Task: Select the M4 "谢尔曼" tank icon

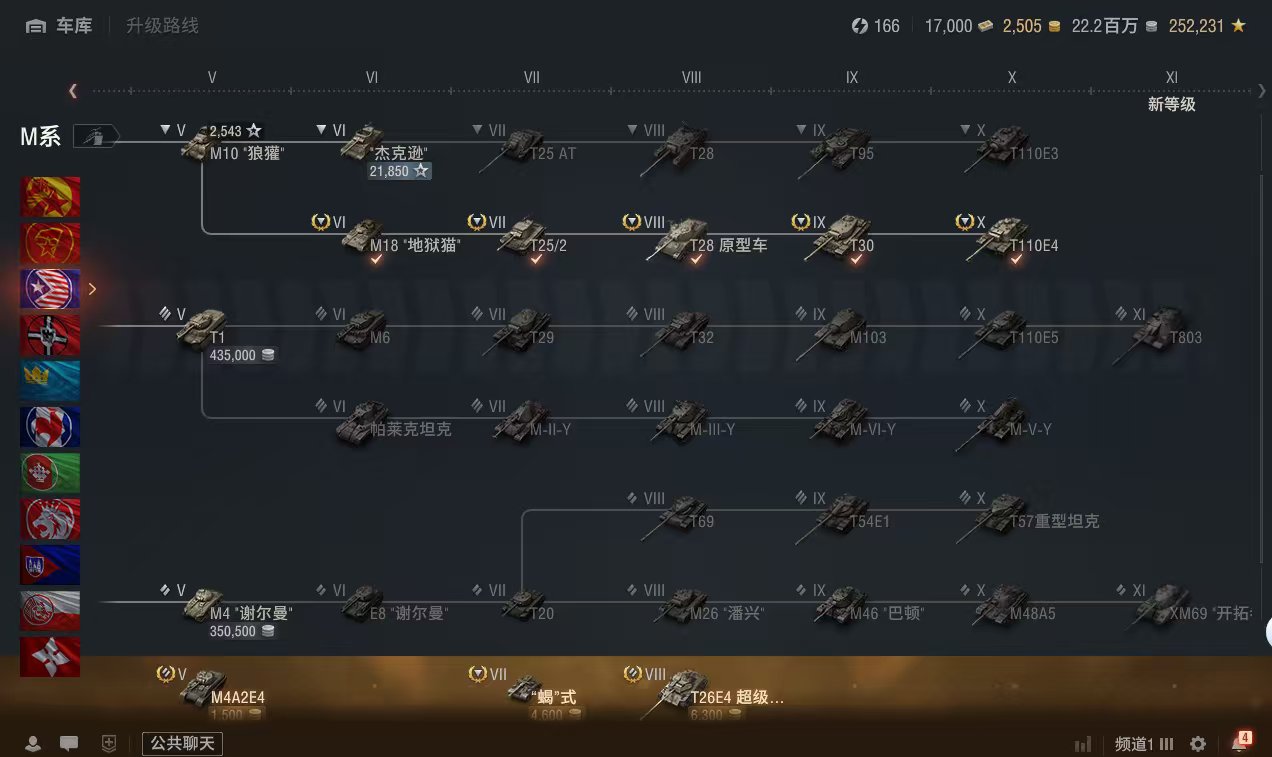Action: (204, 604)
